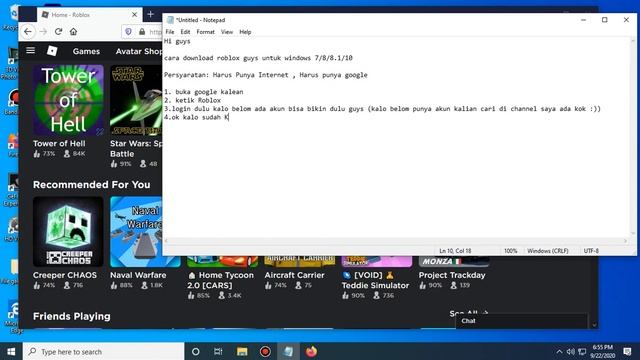Switch to Firefox taskbar icon
640x360 pixels.
[x=311, y=351]
